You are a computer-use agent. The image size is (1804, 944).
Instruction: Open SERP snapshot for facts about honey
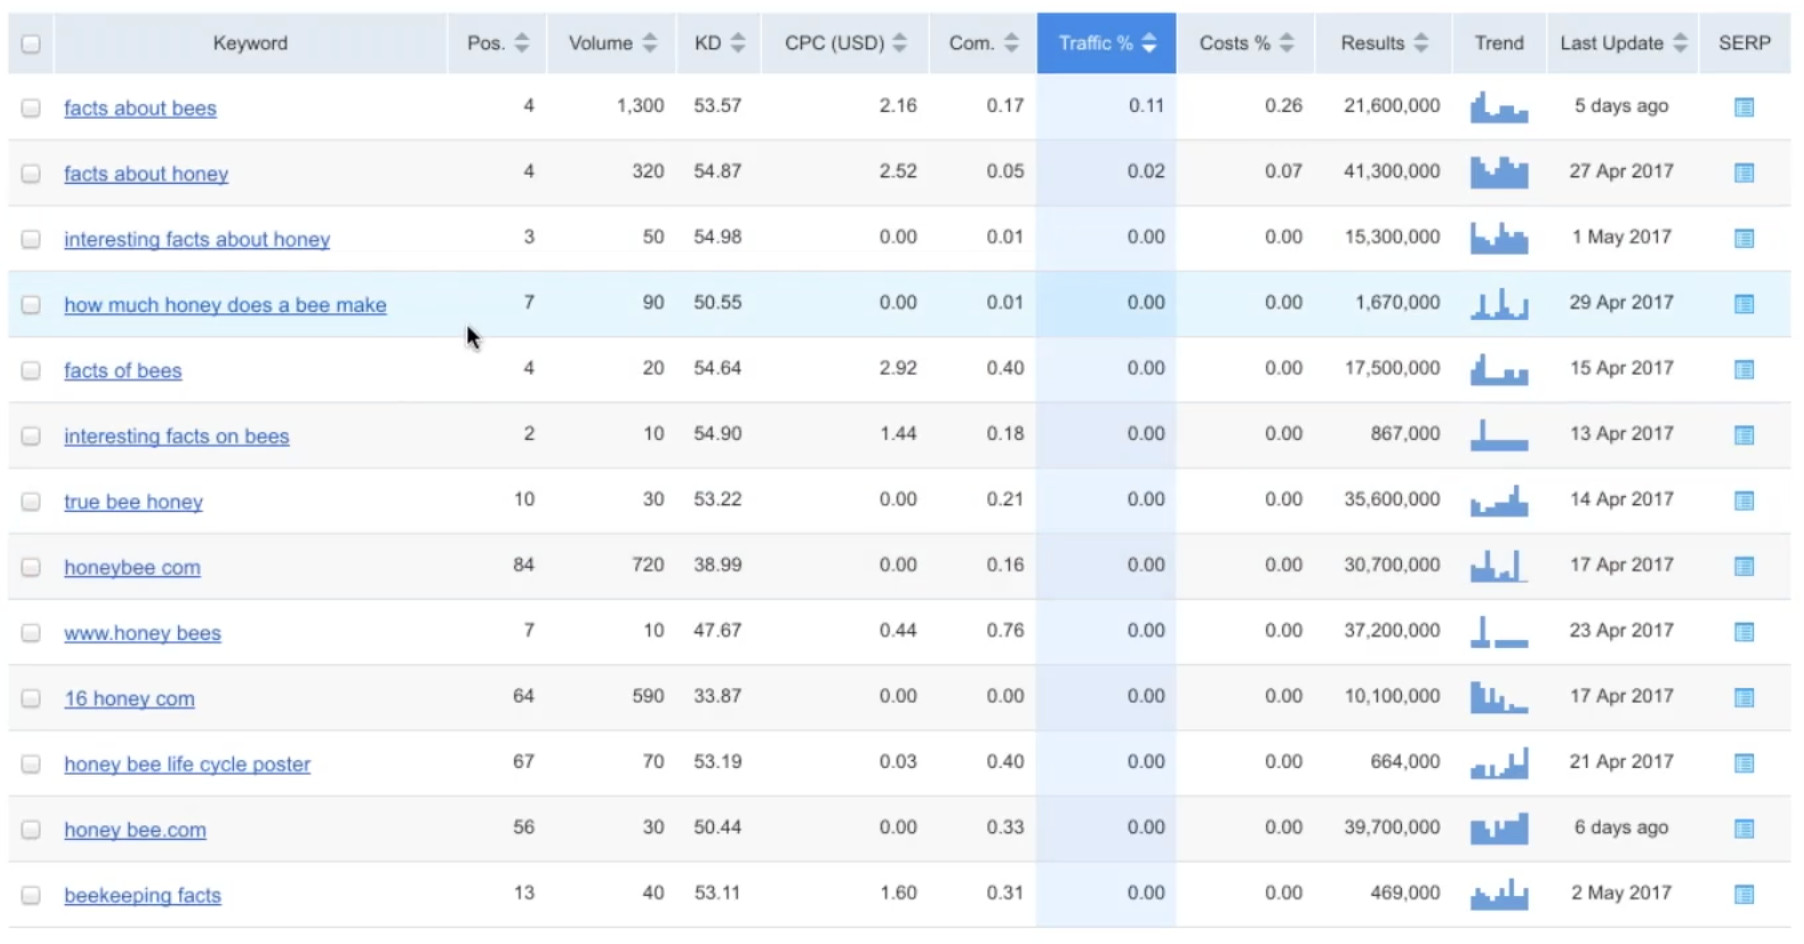[1744, 173]
